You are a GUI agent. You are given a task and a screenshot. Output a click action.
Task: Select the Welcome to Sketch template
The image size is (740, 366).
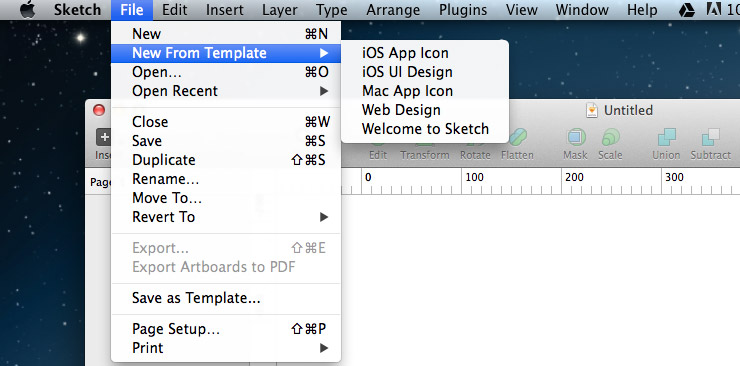point(425,129)
